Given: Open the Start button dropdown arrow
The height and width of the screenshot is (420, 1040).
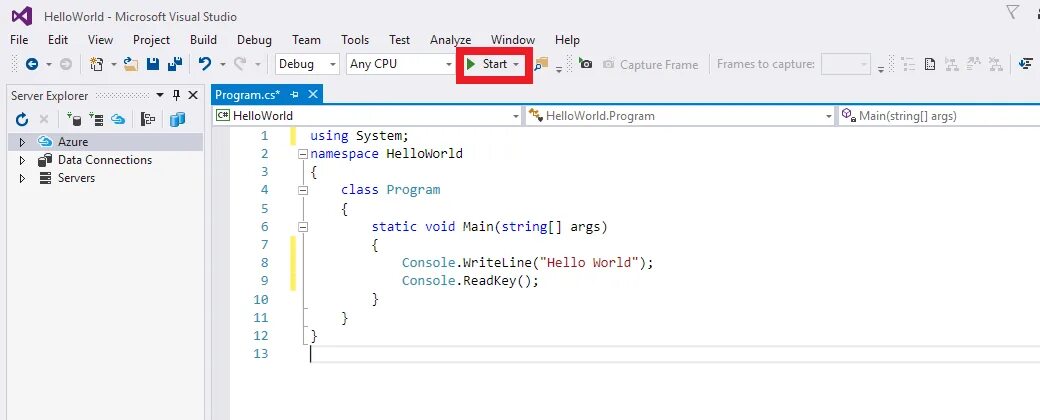Looking at the screenshot, I should [x=516, y=64].
